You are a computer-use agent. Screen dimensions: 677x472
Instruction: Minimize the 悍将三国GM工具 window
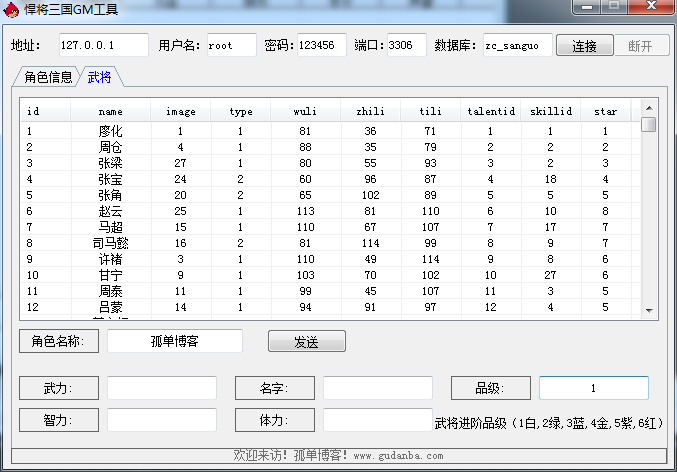pyautogui.click(x=587, y=6)
